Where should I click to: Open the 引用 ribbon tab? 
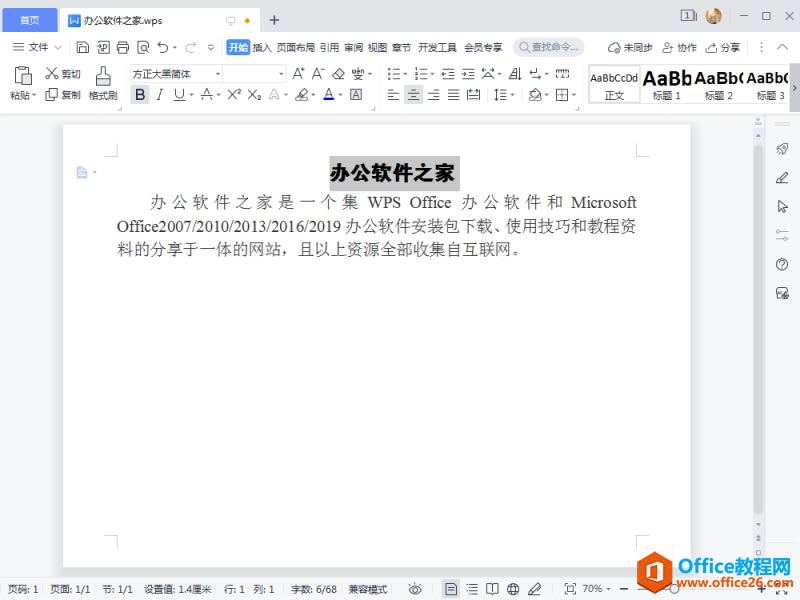point(329,47)
